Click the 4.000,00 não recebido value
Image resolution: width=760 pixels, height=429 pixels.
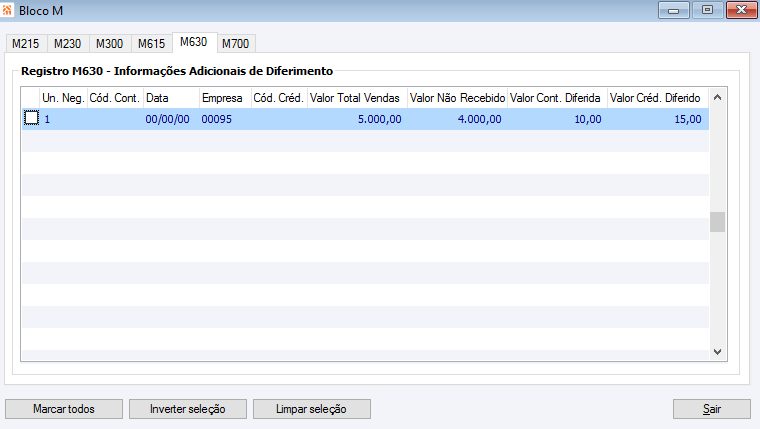479,119
